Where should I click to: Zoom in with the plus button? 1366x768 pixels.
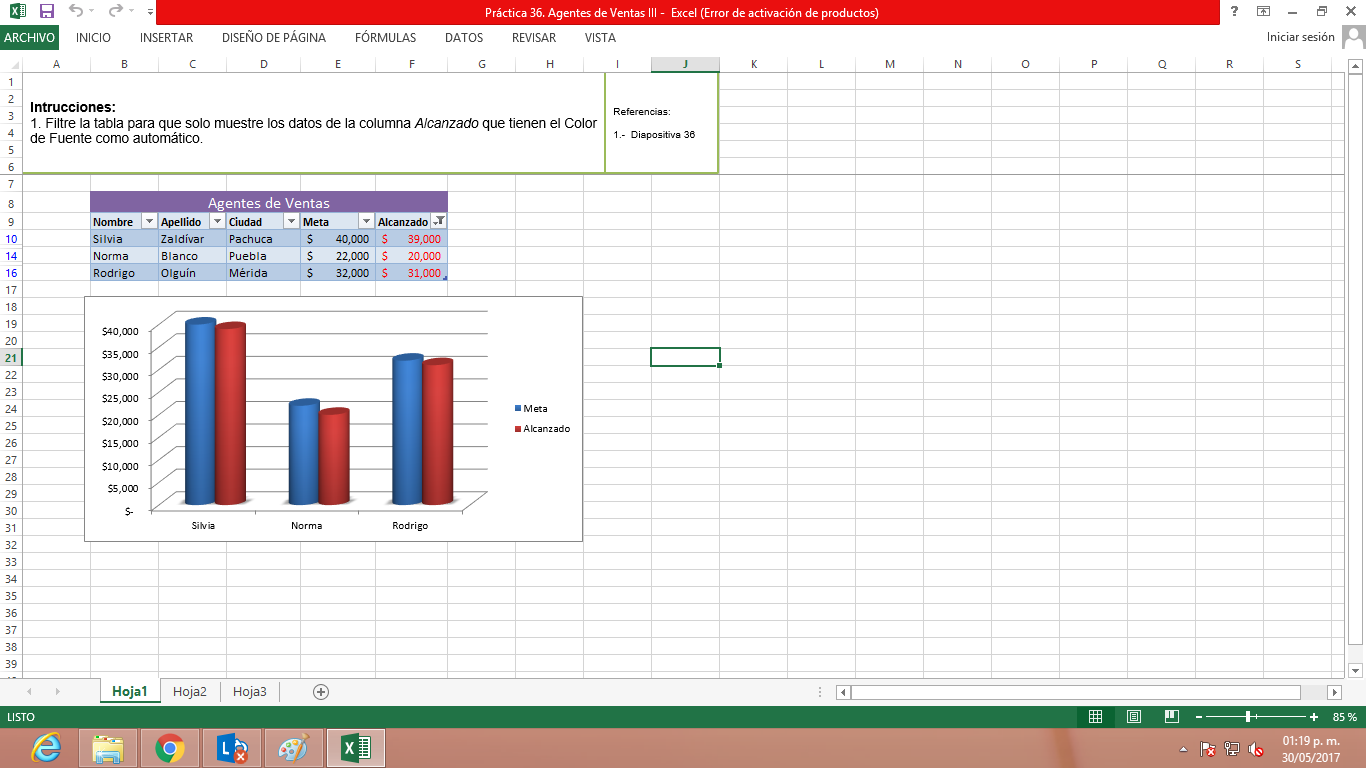pyautogui.click(x=1314, y=717)
